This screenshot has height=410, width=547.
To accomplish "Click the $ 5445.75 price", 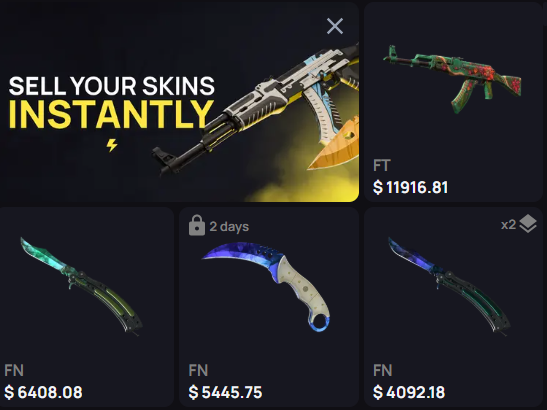I will click(x=225, y=392).
